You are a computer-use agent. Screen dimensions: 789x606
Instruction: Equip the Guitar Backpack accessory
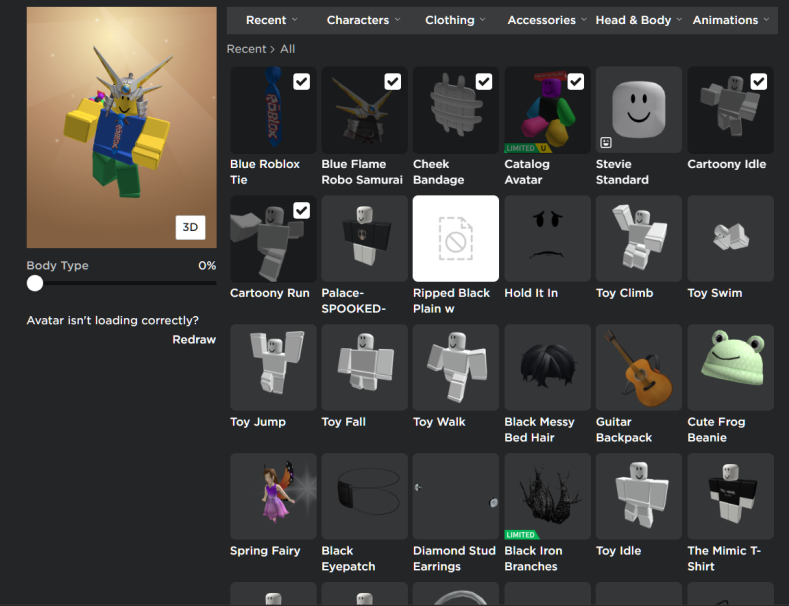[x=639, y=367]
